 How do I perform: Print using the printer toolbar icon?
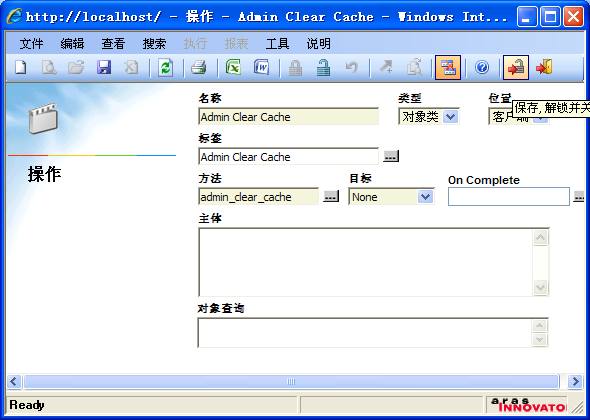click(199, 68)
